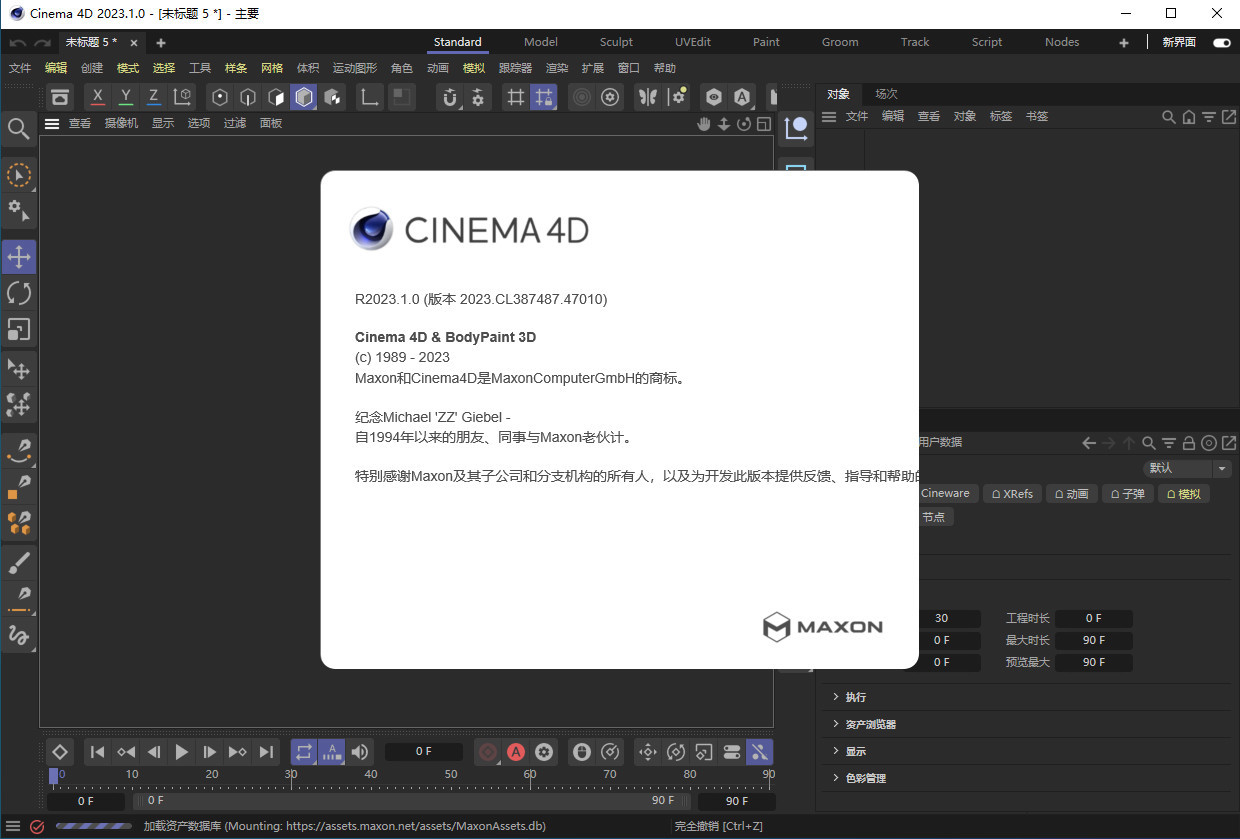Click the viewport search magnifier icon
This screenshot has width=1240, height=839.
[x=18, y=128]
